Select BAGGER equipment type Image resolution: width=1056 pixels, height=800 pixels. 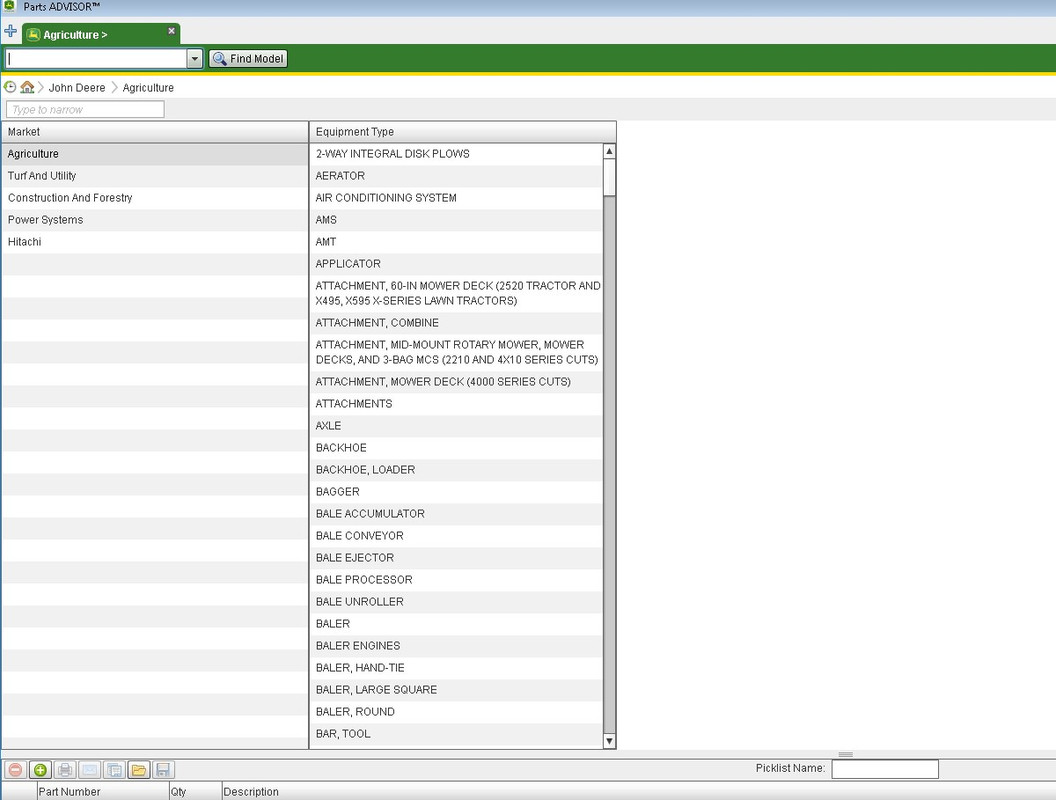click(x=456, y=492)
